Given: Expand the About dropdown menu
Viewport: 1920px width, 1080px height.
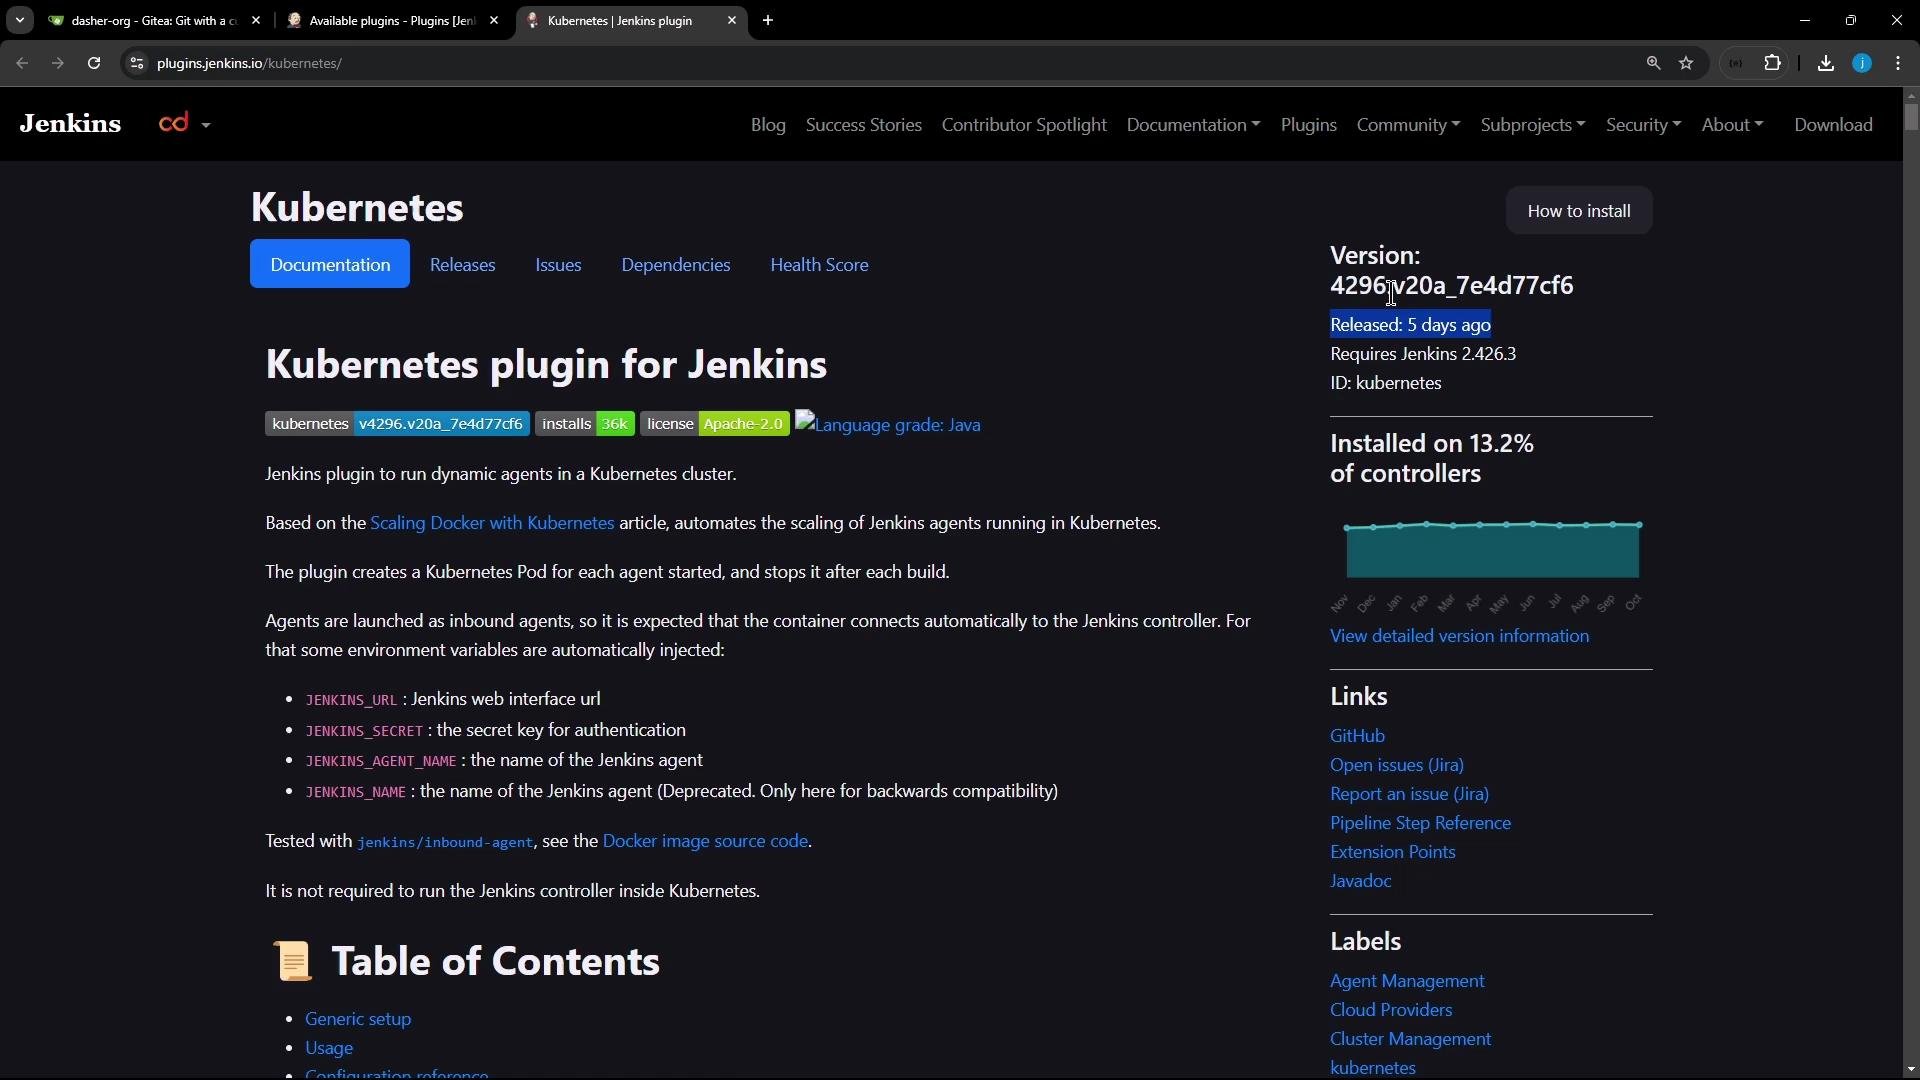Looking at the screenshot, I should tap(1732, 125).
